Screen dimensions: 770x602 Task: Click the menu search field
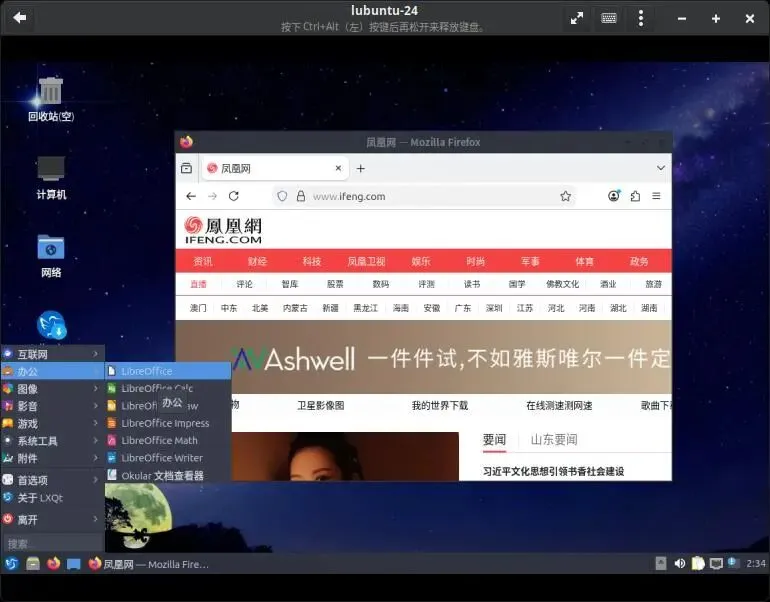(53, 544)
